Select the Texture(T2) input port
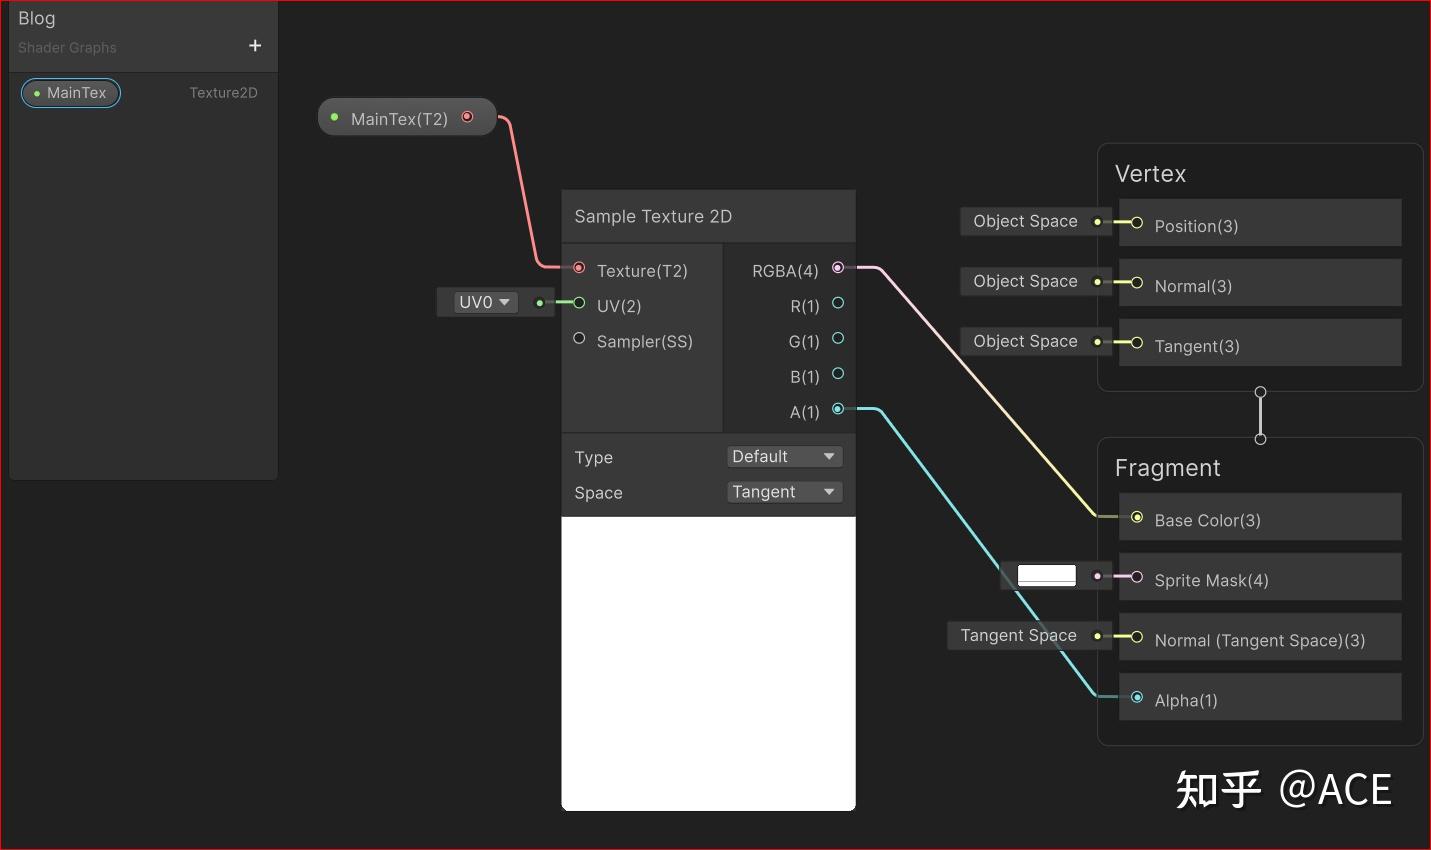The height and width of the screenshot is (850, 1431). point(579,268)
